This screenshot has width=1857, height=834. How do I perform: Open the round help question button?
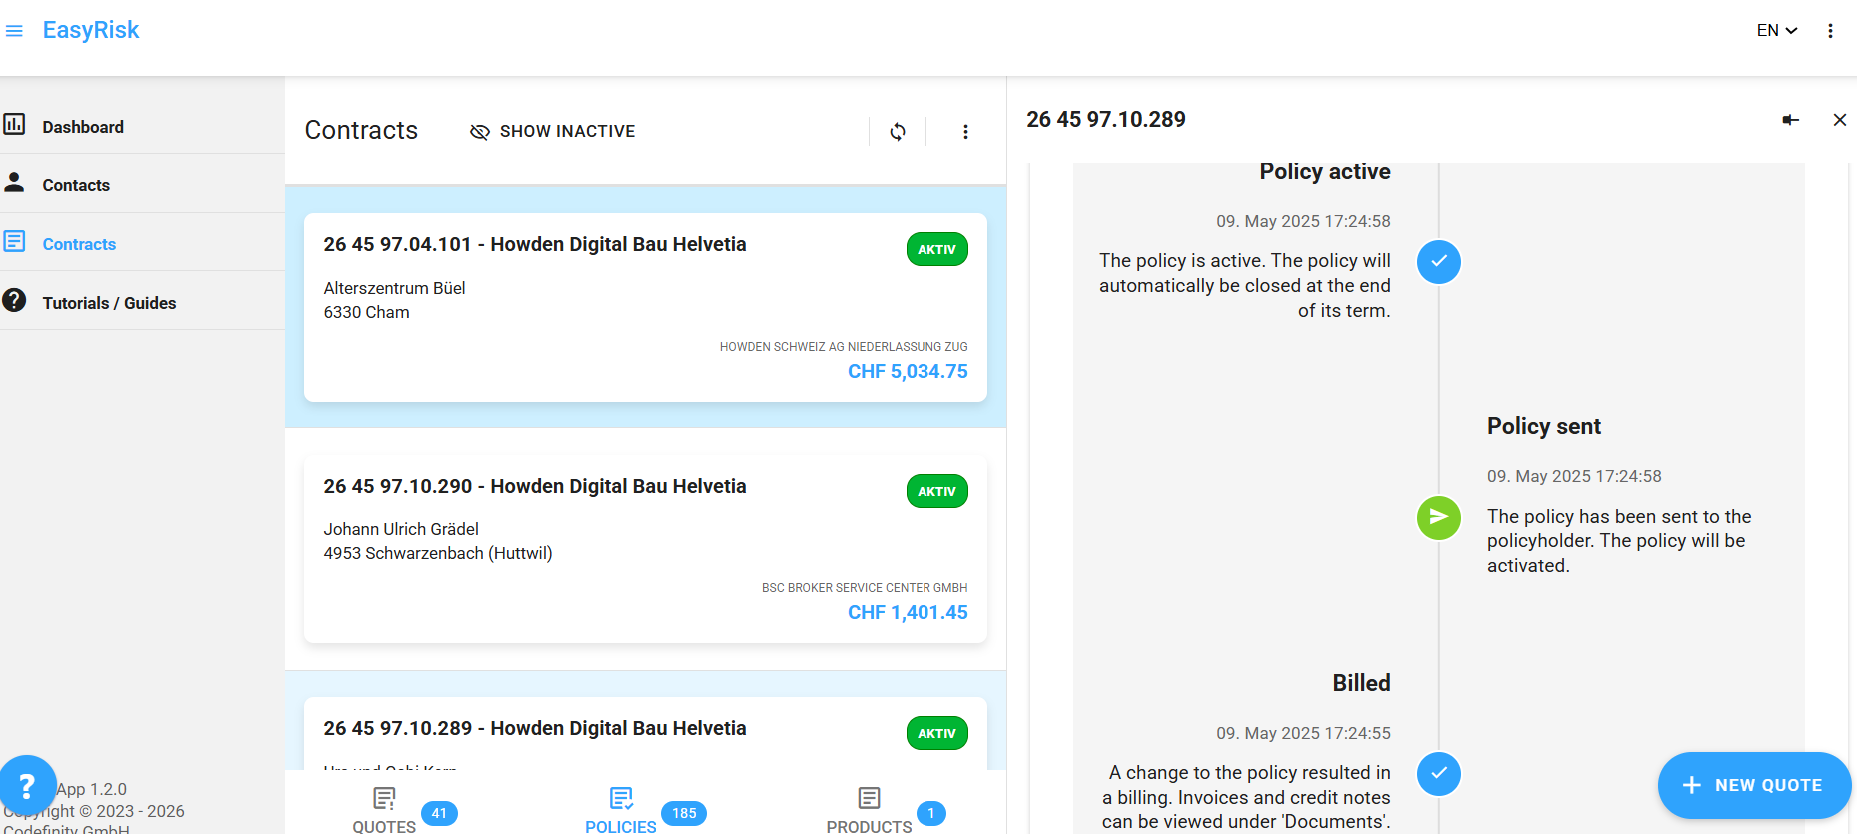click(x=27, y=786)
